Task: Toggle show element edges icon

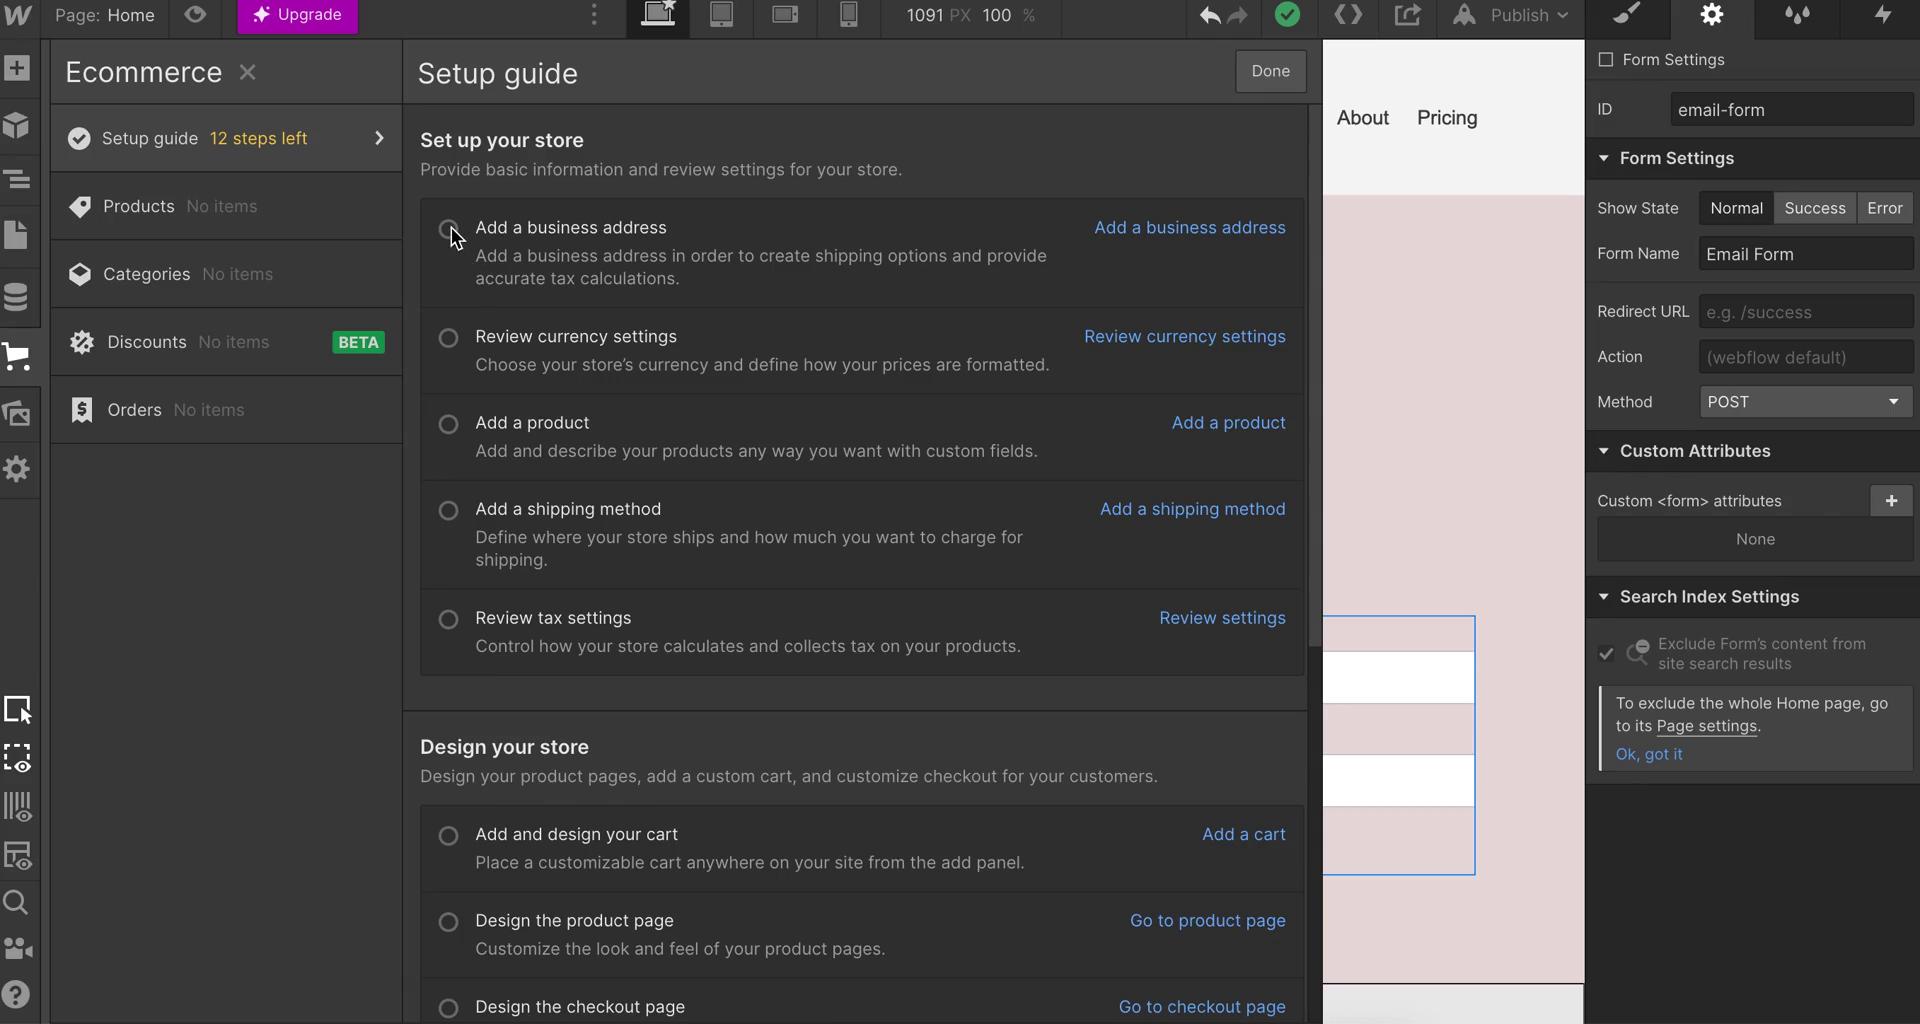Action: 18,758
